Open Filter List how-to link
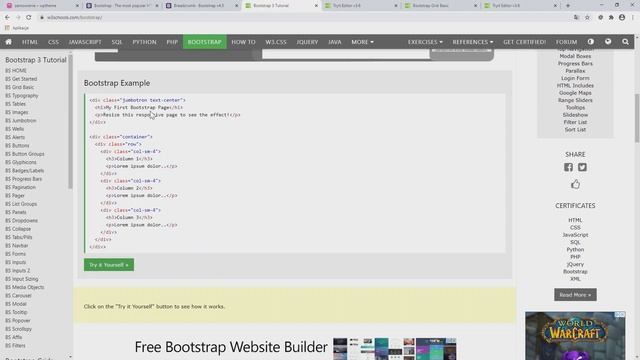The width and height of the screenshot is (640, 360). tap(575, 122)
